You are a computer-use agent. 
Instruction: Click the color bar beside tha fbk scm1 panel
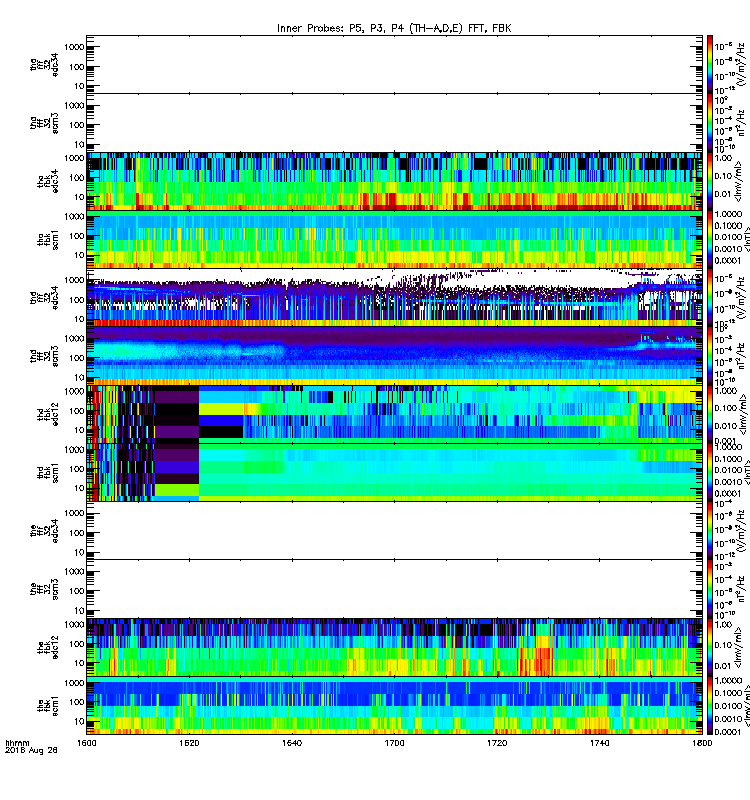click(x=710, y=240)
